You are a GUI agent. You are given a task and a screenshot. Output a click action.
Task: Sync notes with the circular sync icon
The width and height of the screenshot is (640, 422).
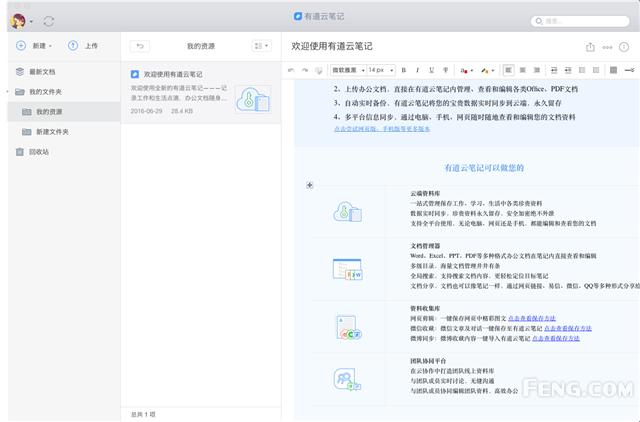[49, 21]
